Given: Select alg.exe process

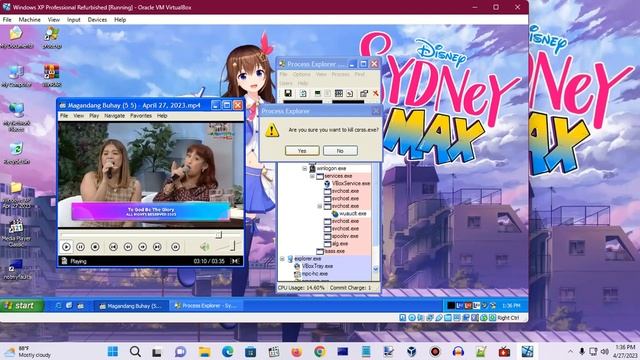Looking at the screenshot, I should [340, 243].
